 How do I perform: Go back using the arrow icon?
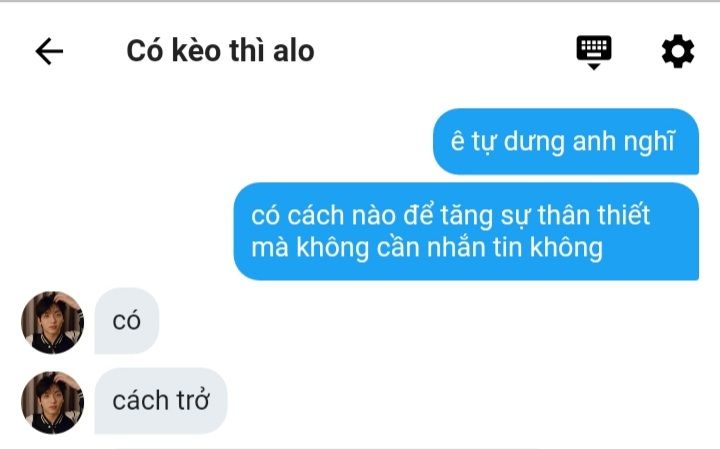coord(49,51)
